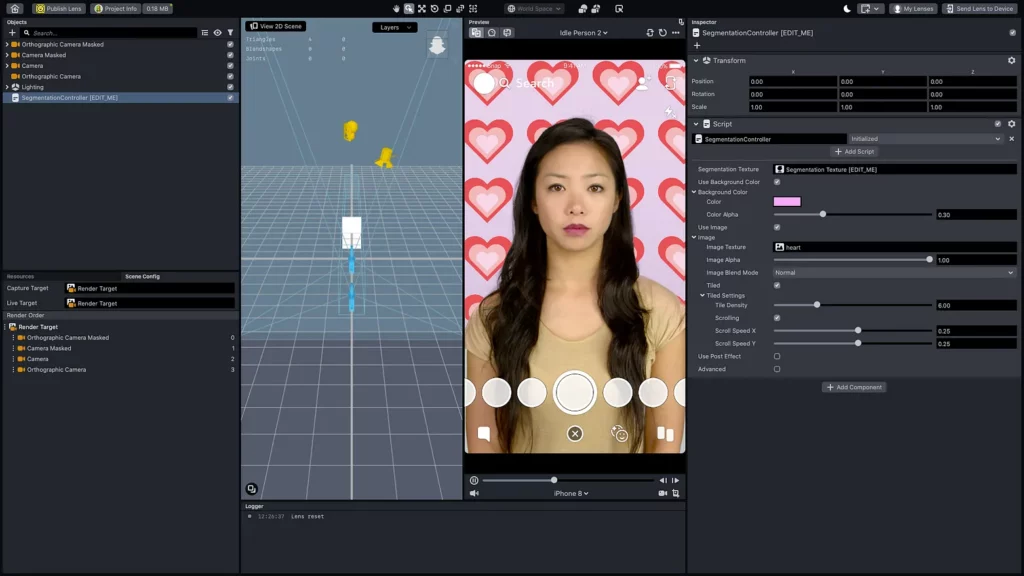Uncheck the Scrolling option
This screenshot has width=1024, height=576.
click(x=777, y=318)
